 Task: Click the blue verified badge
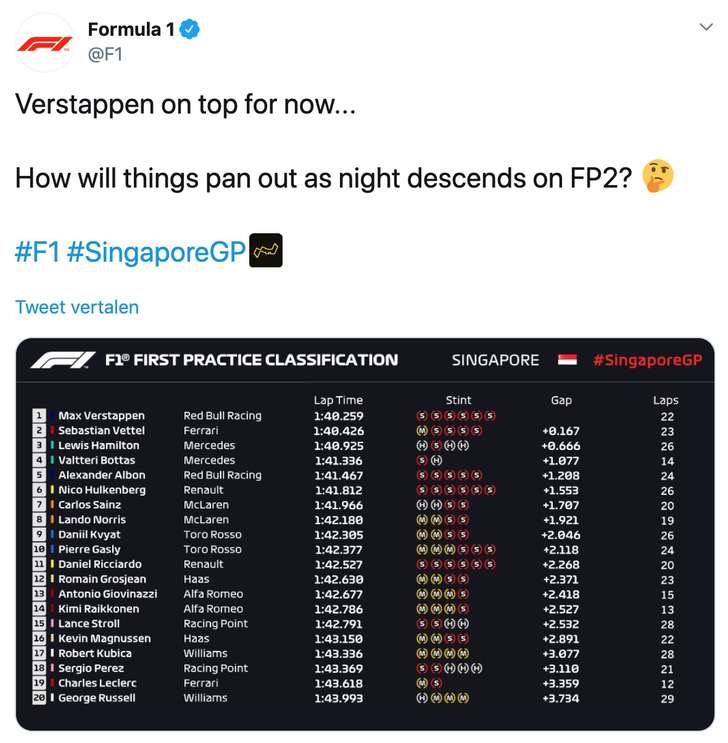188,30
